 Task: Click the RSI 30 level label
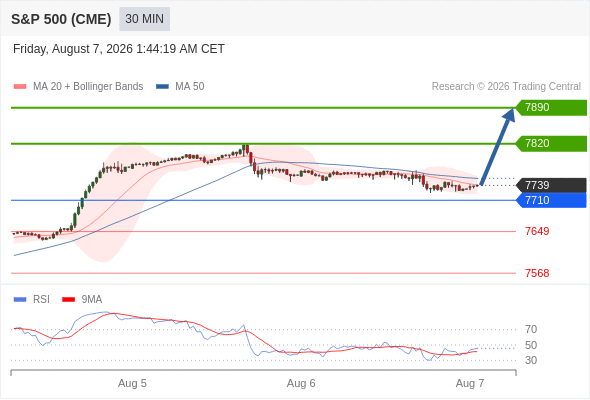pos(531,360)
